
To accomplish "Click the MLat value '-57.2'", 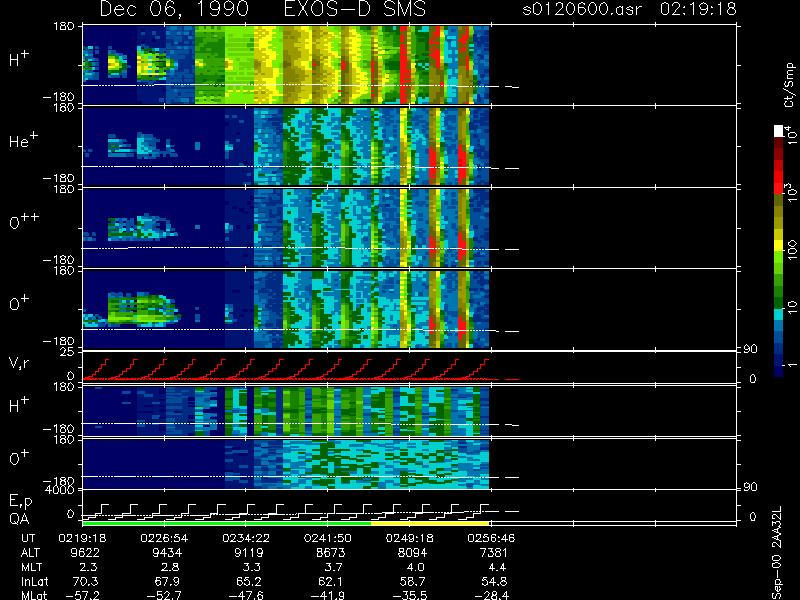I will tap(82, 595).
